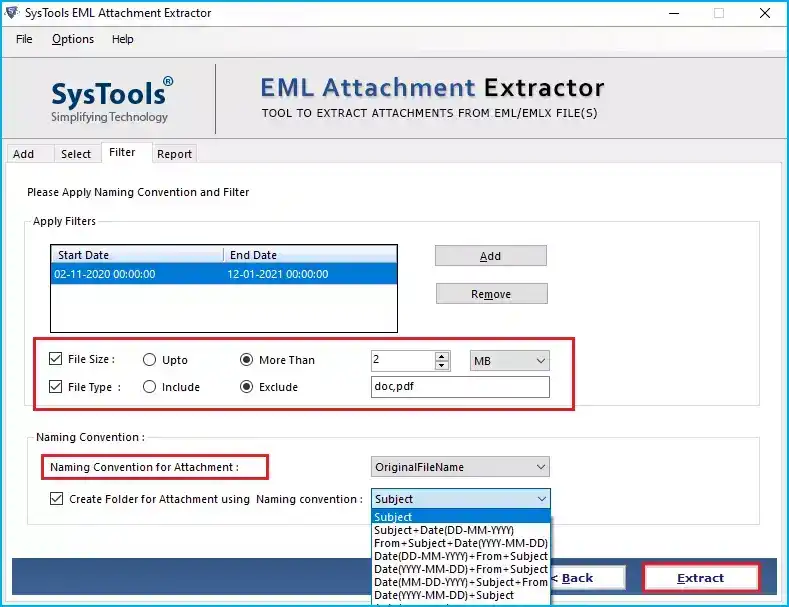Viewport: 789px width, 607px height.
Task: Decrease file size with down spinner arrow
Action: coord(442,365)
